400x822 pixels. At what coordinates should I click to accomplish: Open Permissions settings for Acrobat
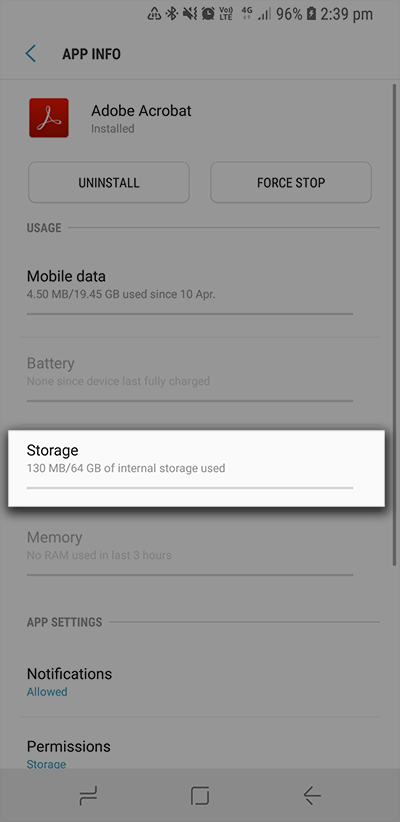pyautogui.click(x=200, y=754)
